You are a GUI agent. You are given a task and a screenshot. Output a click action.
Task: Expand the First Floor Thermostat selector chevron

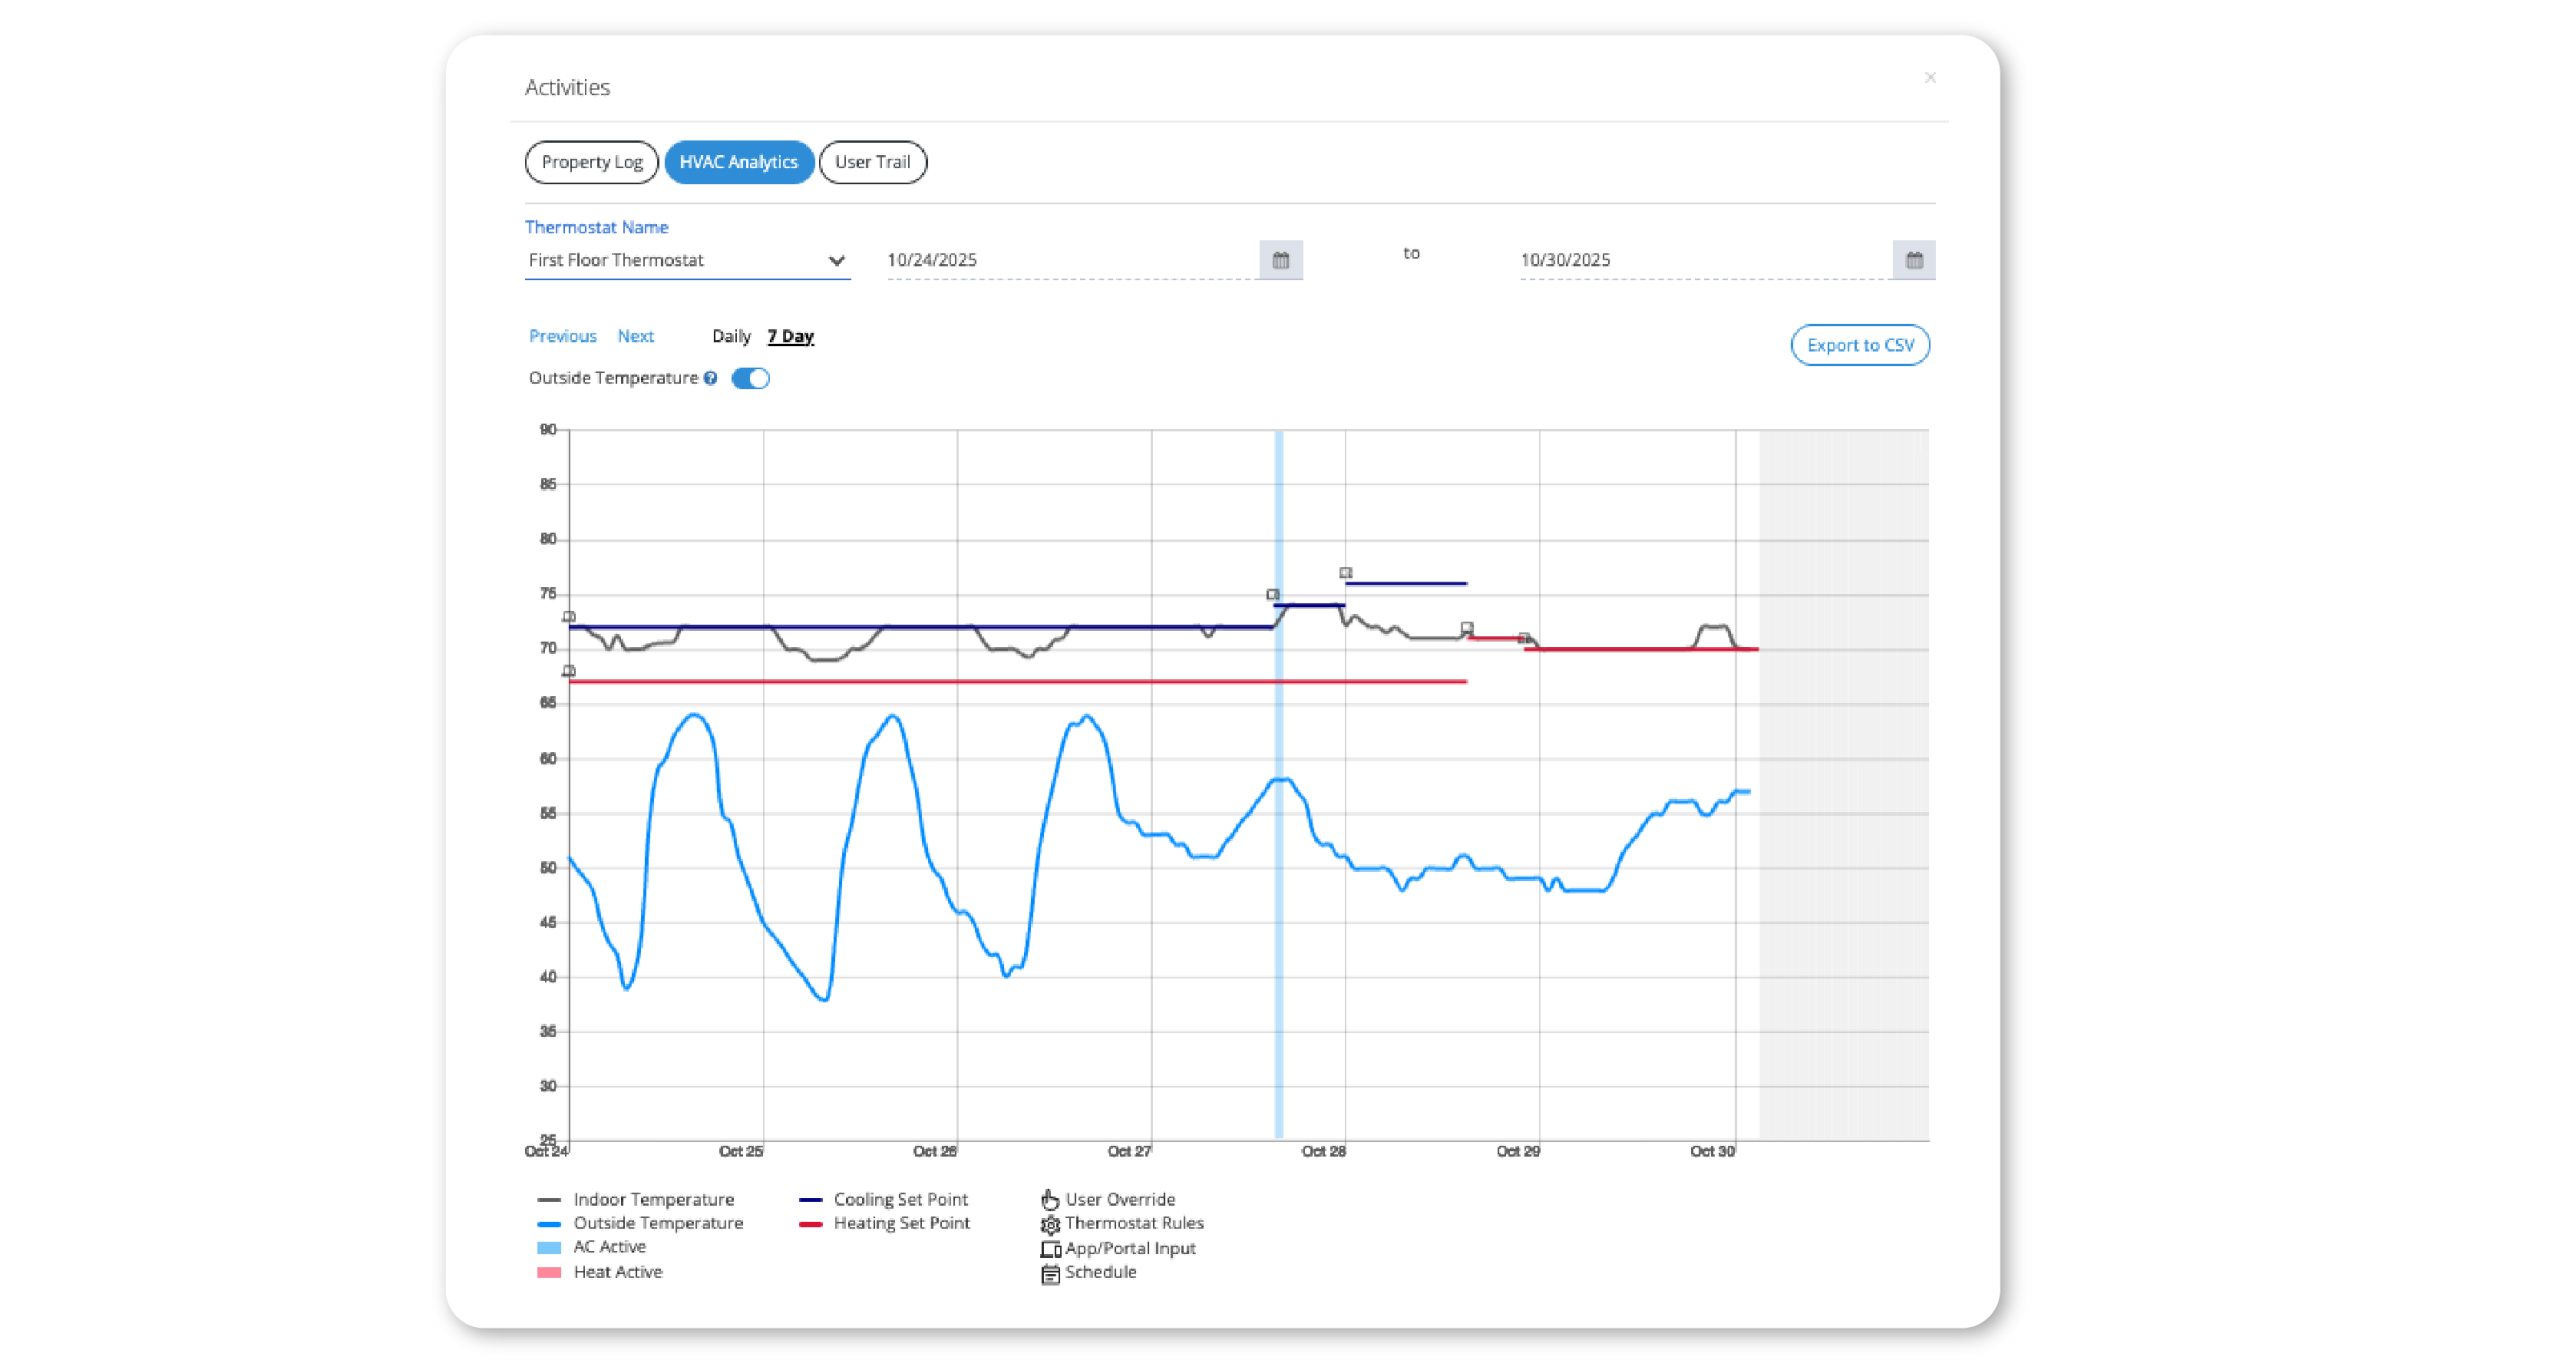(x=836, y=260)
